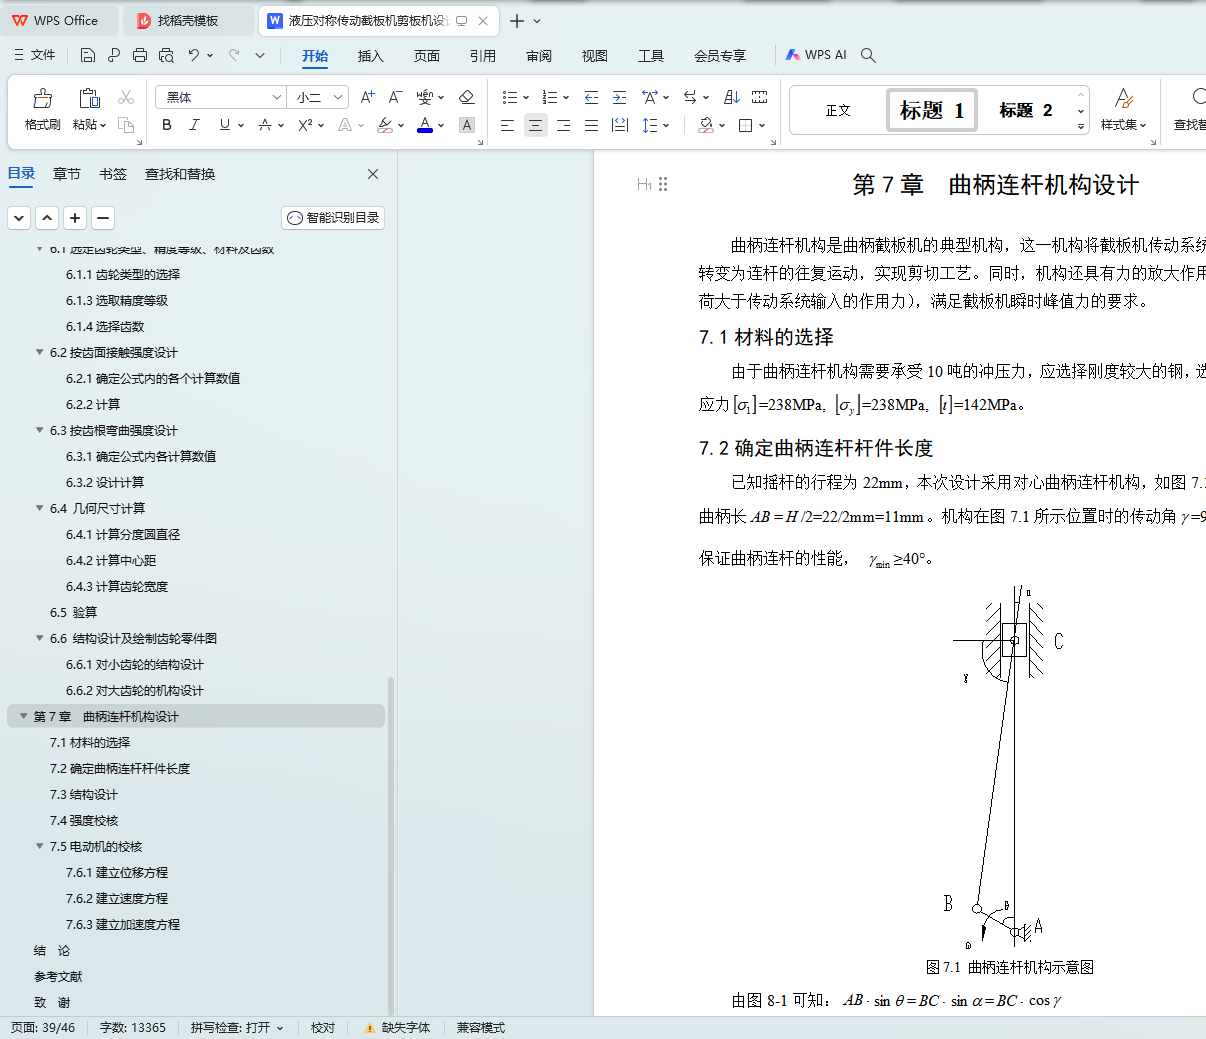Open the highlight color dropdown arrow
Viewport: 1206px width, 1039px height.
tap(401, 126)
